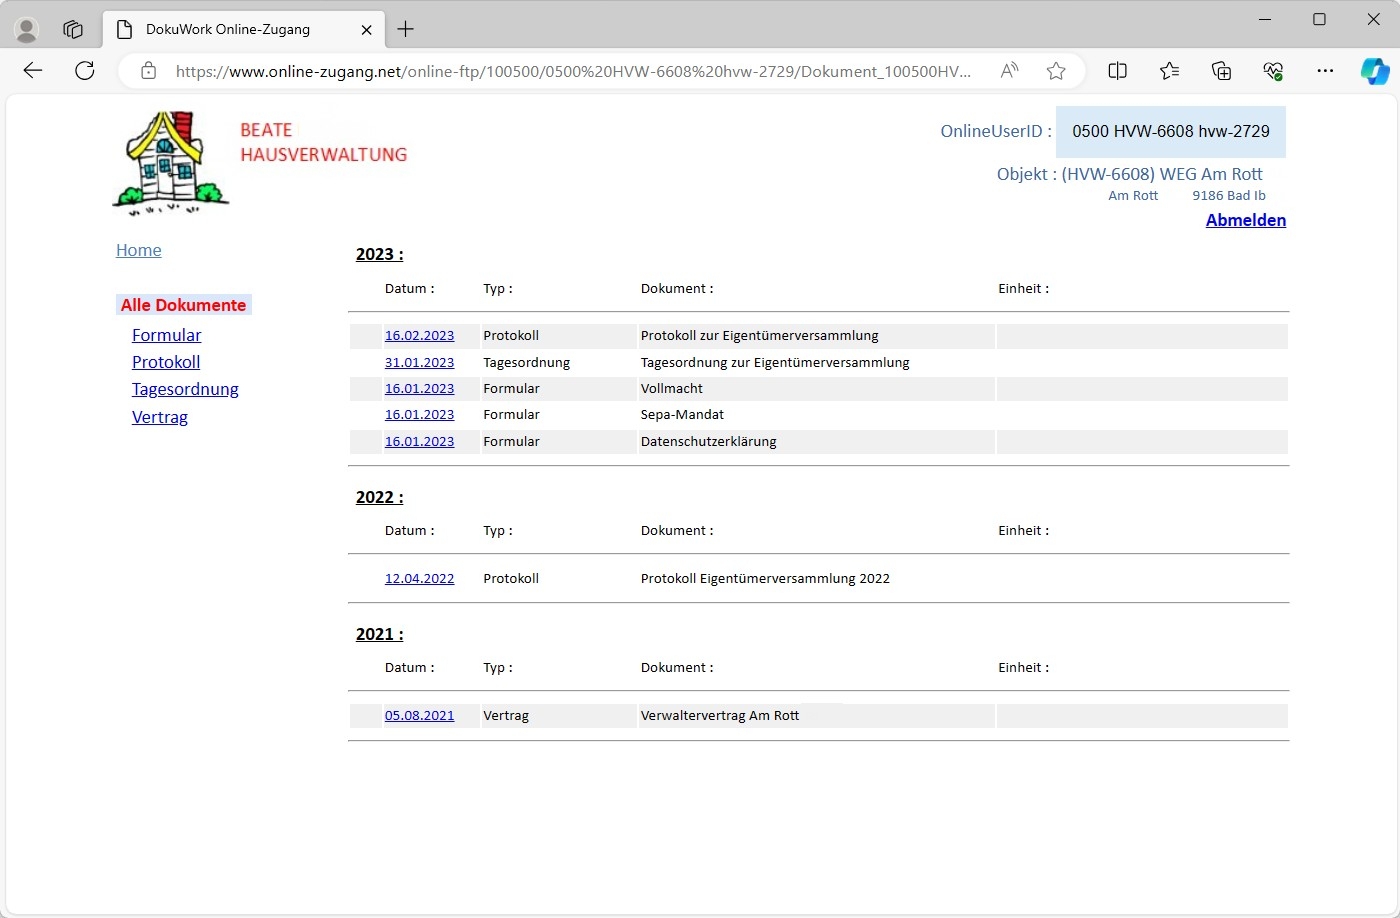Click 'Protokoll zur Eigentümerversammlung' text
Viewport: 1400px width, 918px height.
tap(760, 336)
